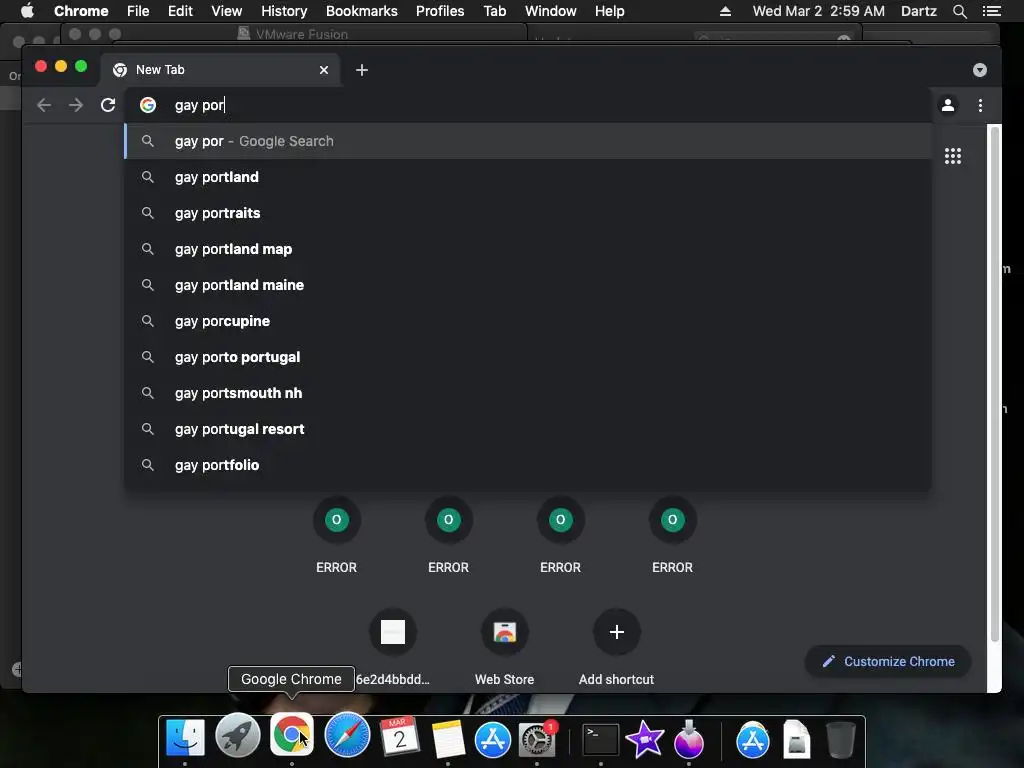
Task: Select the 'gay portfolio' suggestion
Action: (x=528, y=464)
